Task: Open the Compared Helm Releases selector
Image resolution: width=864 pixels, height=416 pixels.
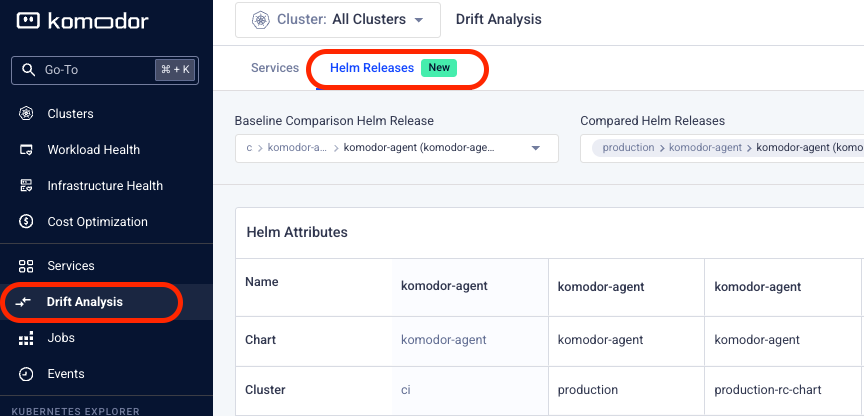Action: pyautogui.click(x=722, y=148)
